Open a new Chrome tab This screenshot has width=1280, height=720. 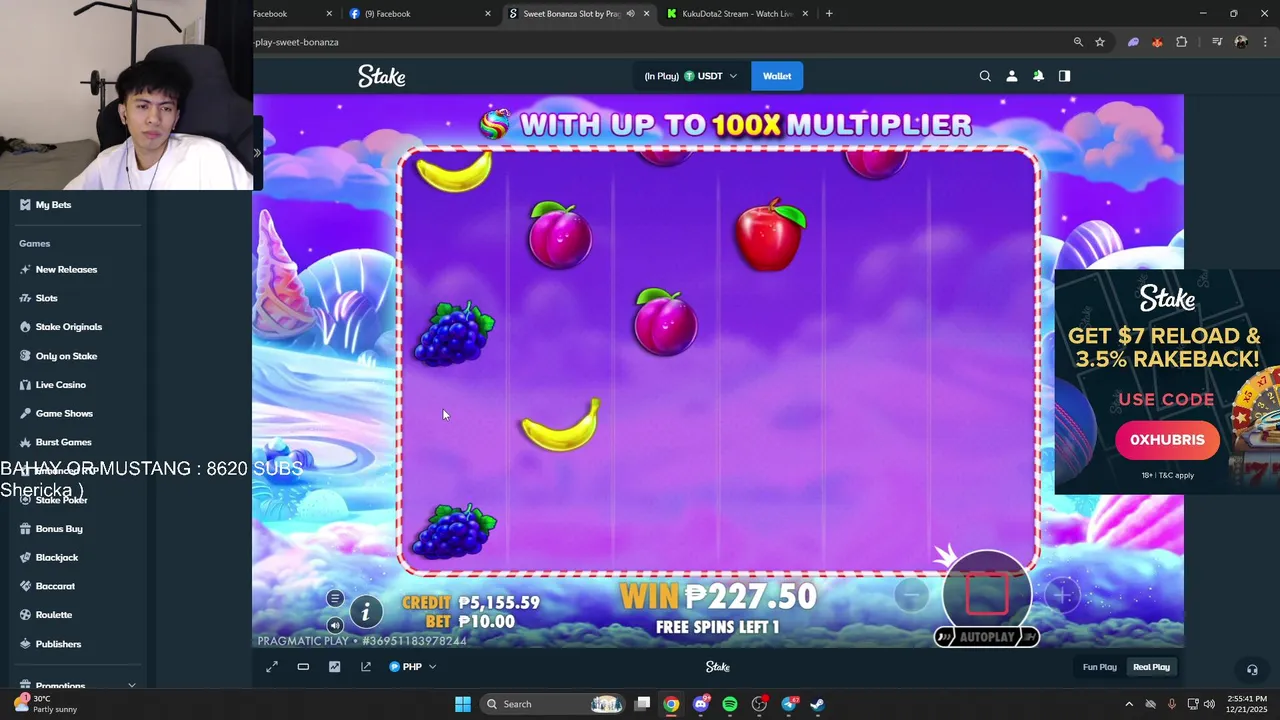pos(829,14)
